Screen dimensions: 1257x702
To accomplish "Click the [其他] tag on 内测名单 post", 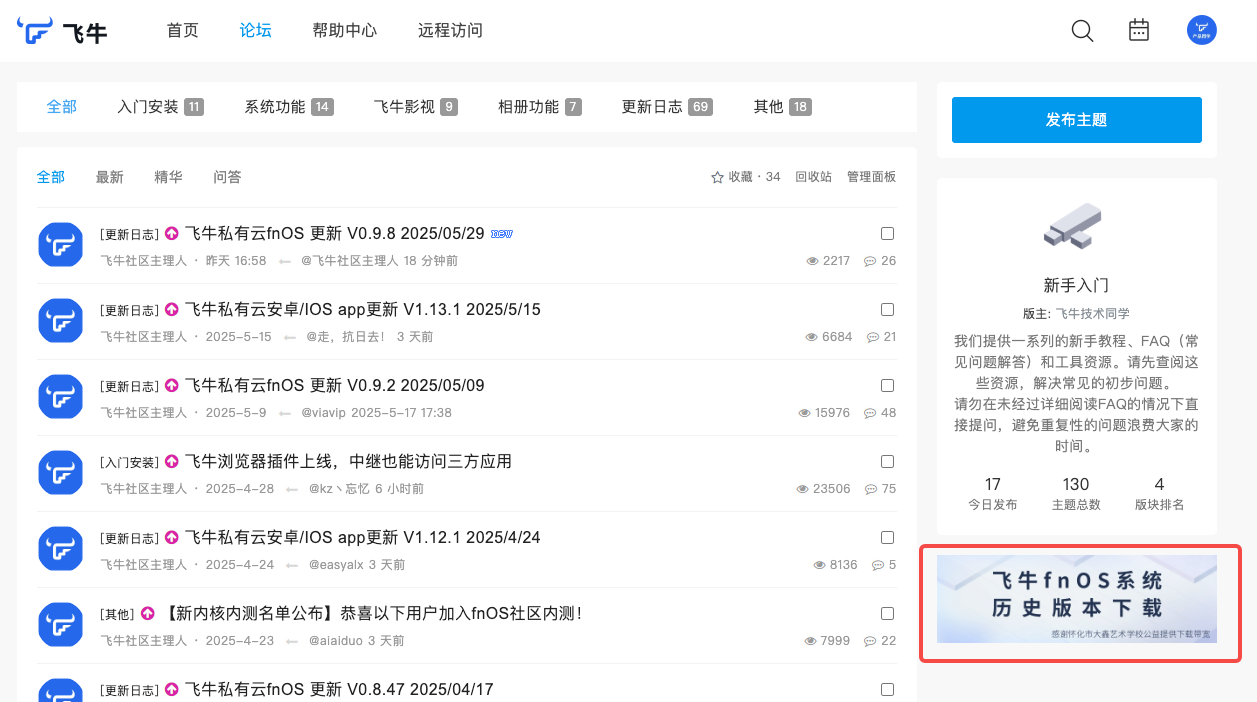I will tap(117, 615).
